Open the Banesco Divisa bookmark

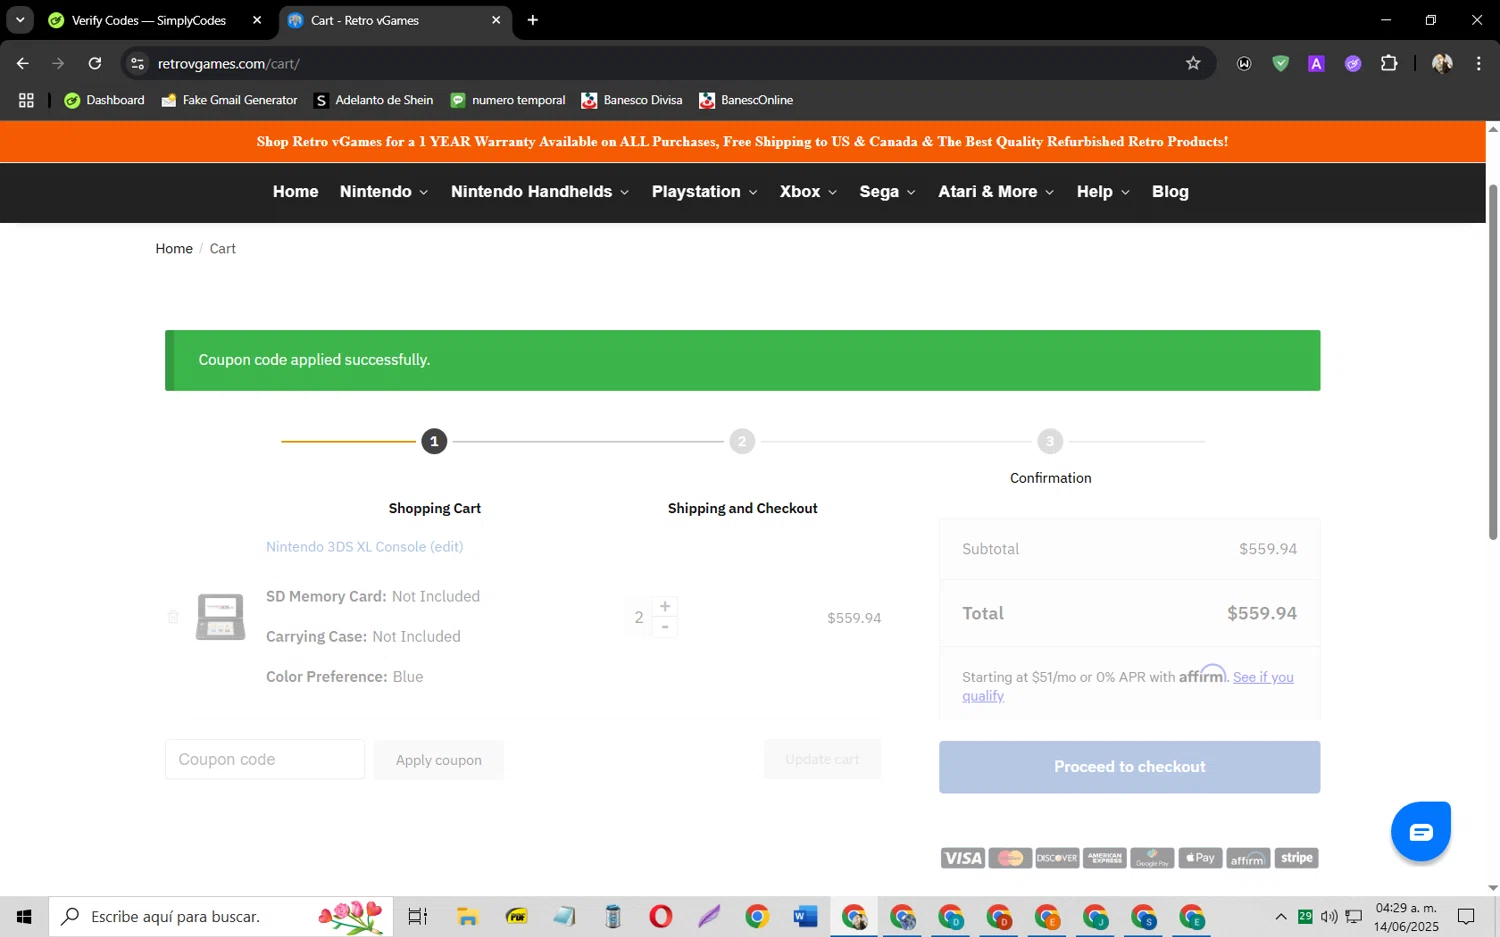[x=632, y=100]
